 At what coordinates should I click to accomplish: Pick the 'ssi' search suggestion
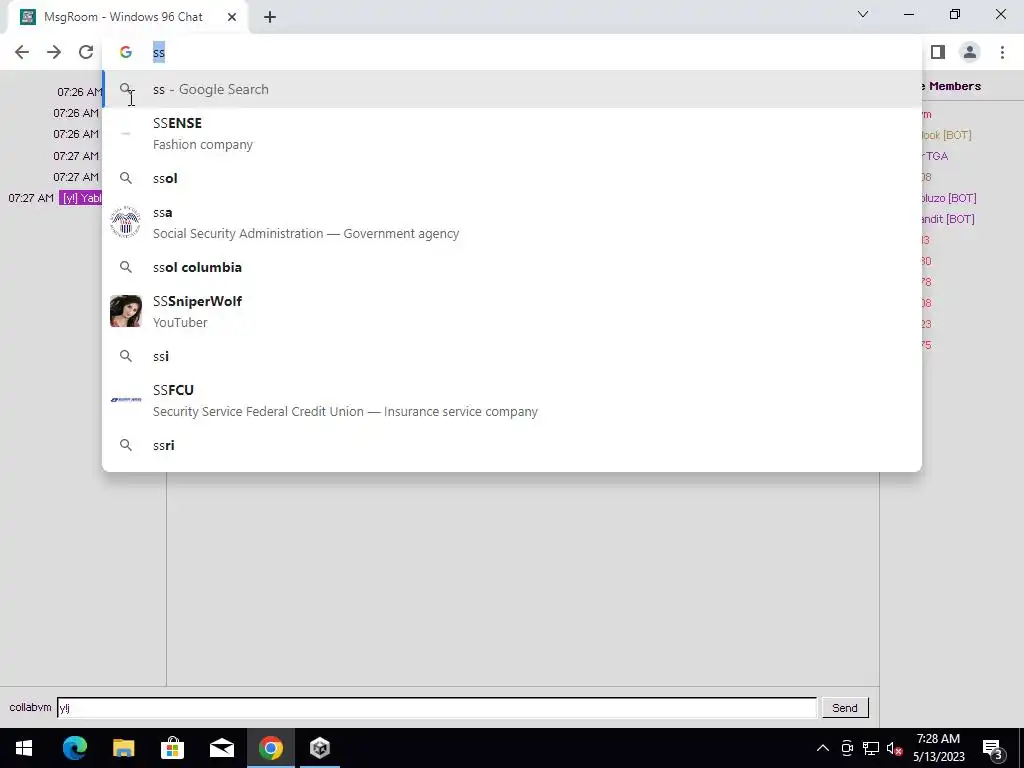(x=512, y=356)
